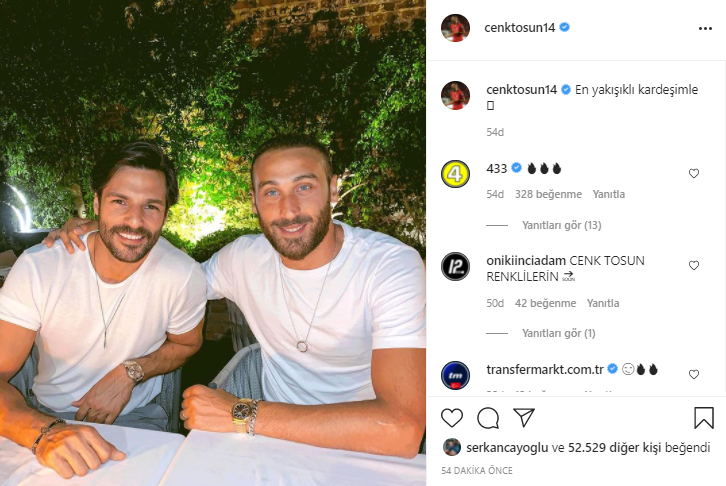The height and width of the screenshot is (486, 726).
Task: Open the 433 account avatar
Action: click(456, 174)
